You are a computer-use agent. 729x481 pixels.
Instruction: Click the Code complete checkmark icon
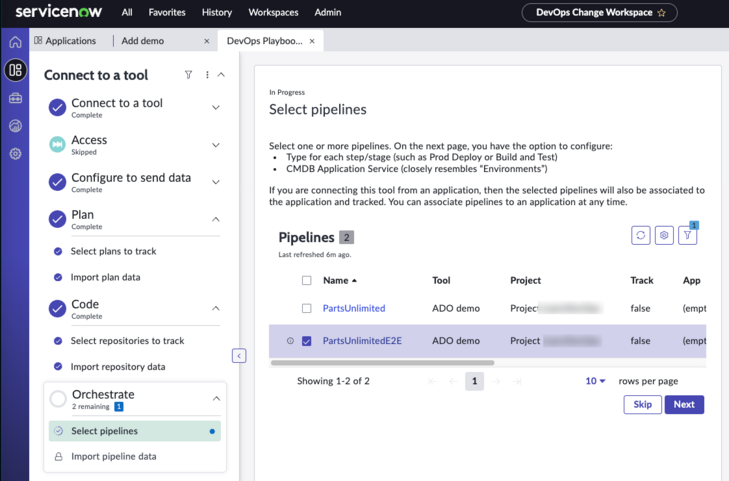[x=58, y=309]
